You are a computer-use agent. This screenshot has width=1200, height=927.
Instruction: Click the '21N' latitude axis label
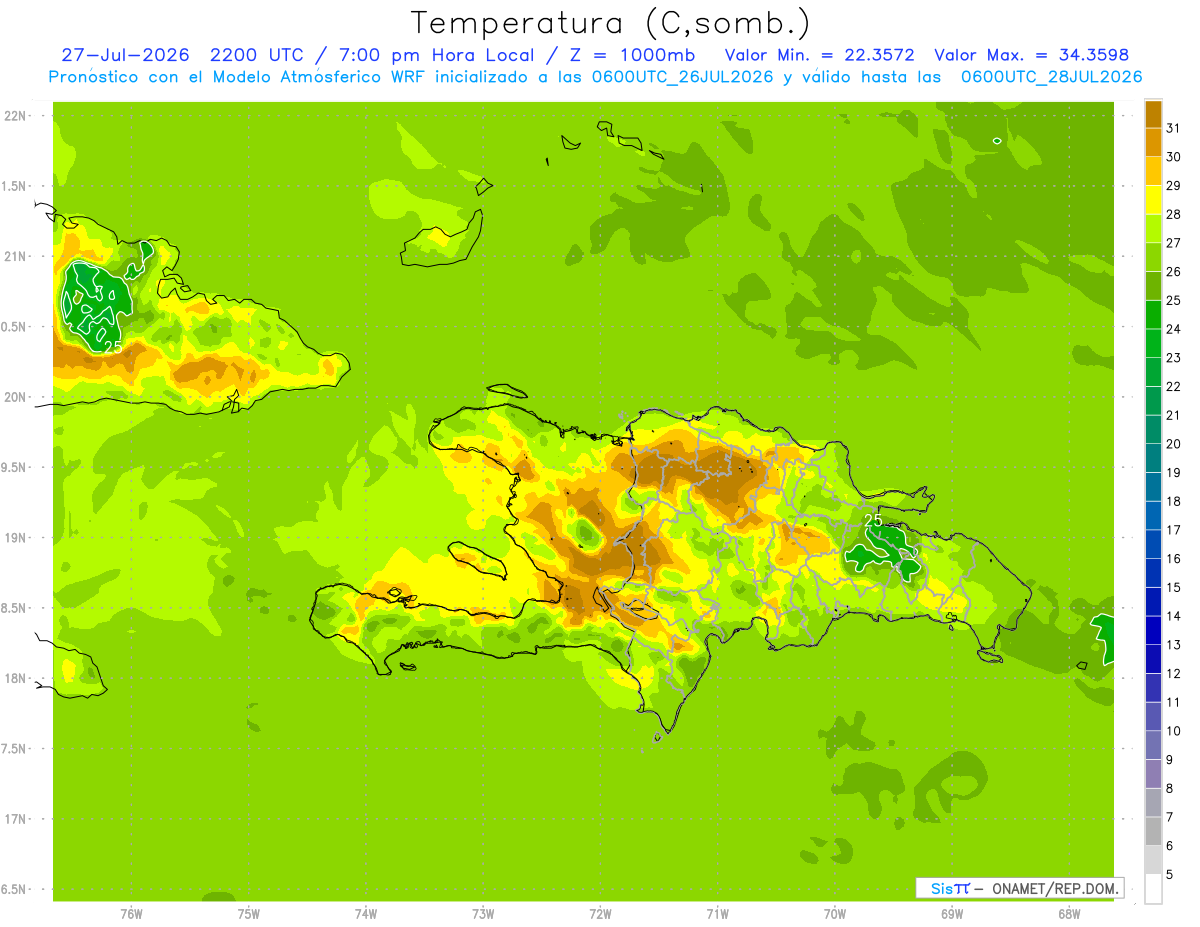(x=16, y=256)
